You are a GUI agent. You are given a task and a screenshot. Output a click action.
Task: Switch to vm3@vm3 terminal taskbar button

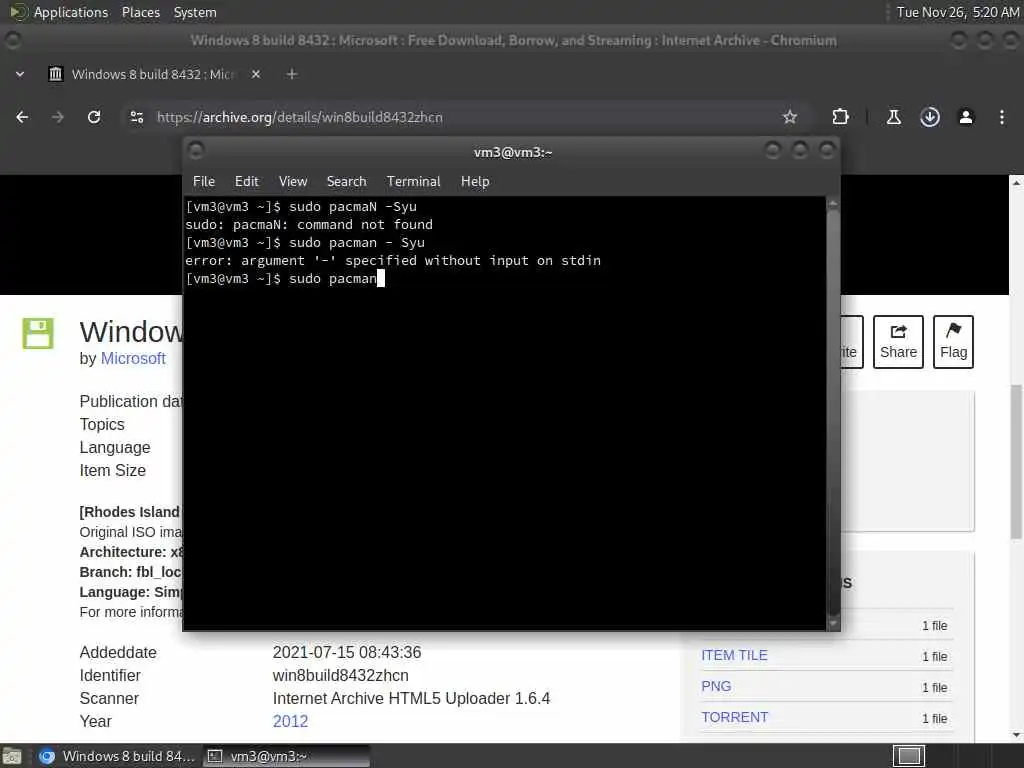pos(286,756)
